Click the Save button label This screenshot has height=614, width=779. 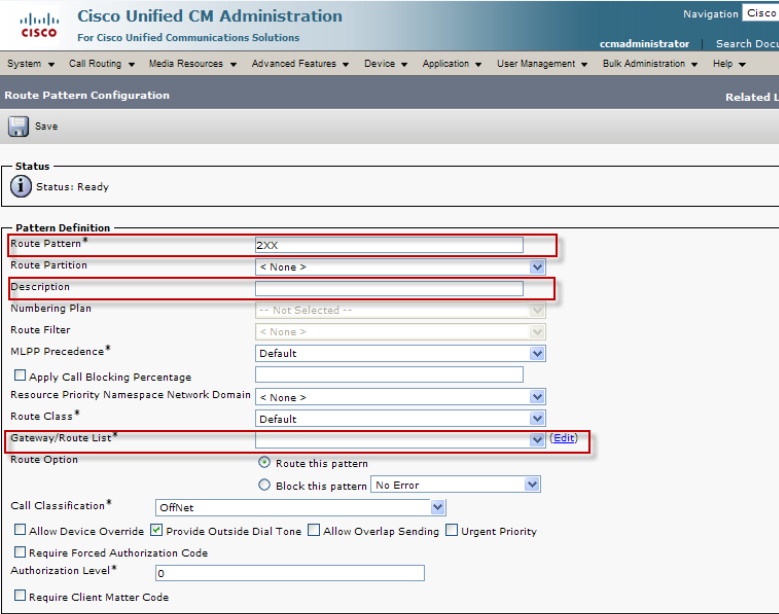(x=46, y=126)
